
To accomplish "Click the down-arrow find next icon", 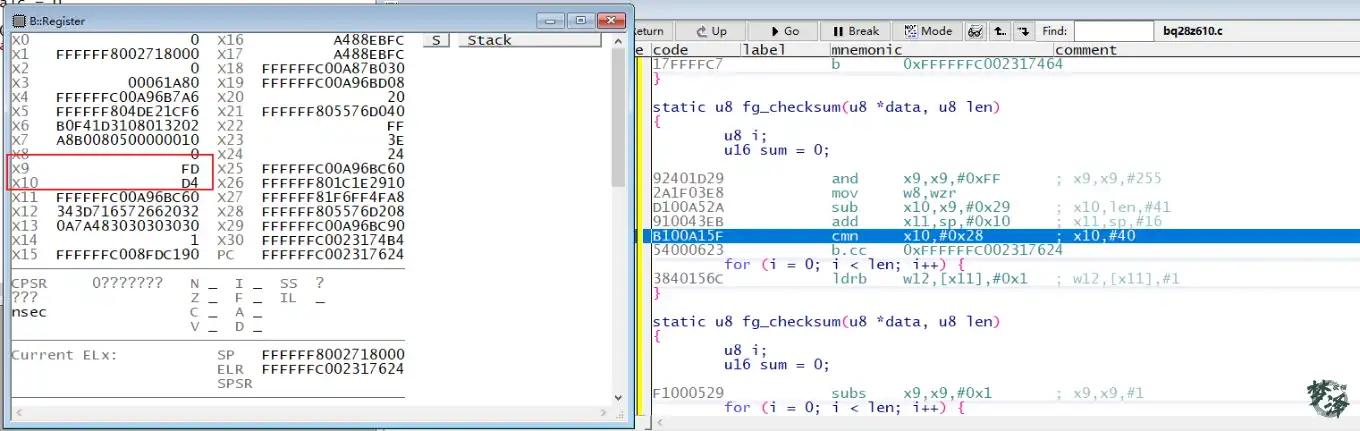I will (x=1022, y=31).
